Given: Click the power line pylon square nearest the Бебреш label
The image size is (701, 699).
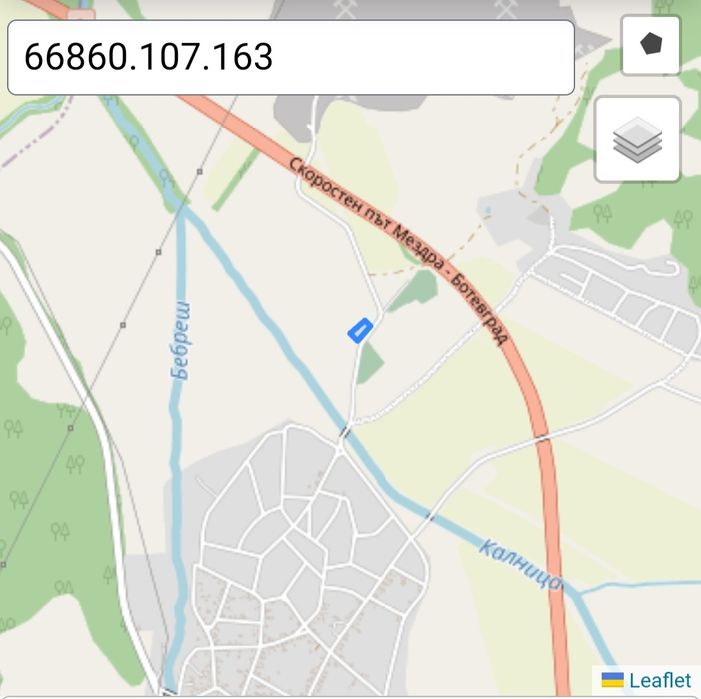Looking at the screenshot, I should pos(123,325).
